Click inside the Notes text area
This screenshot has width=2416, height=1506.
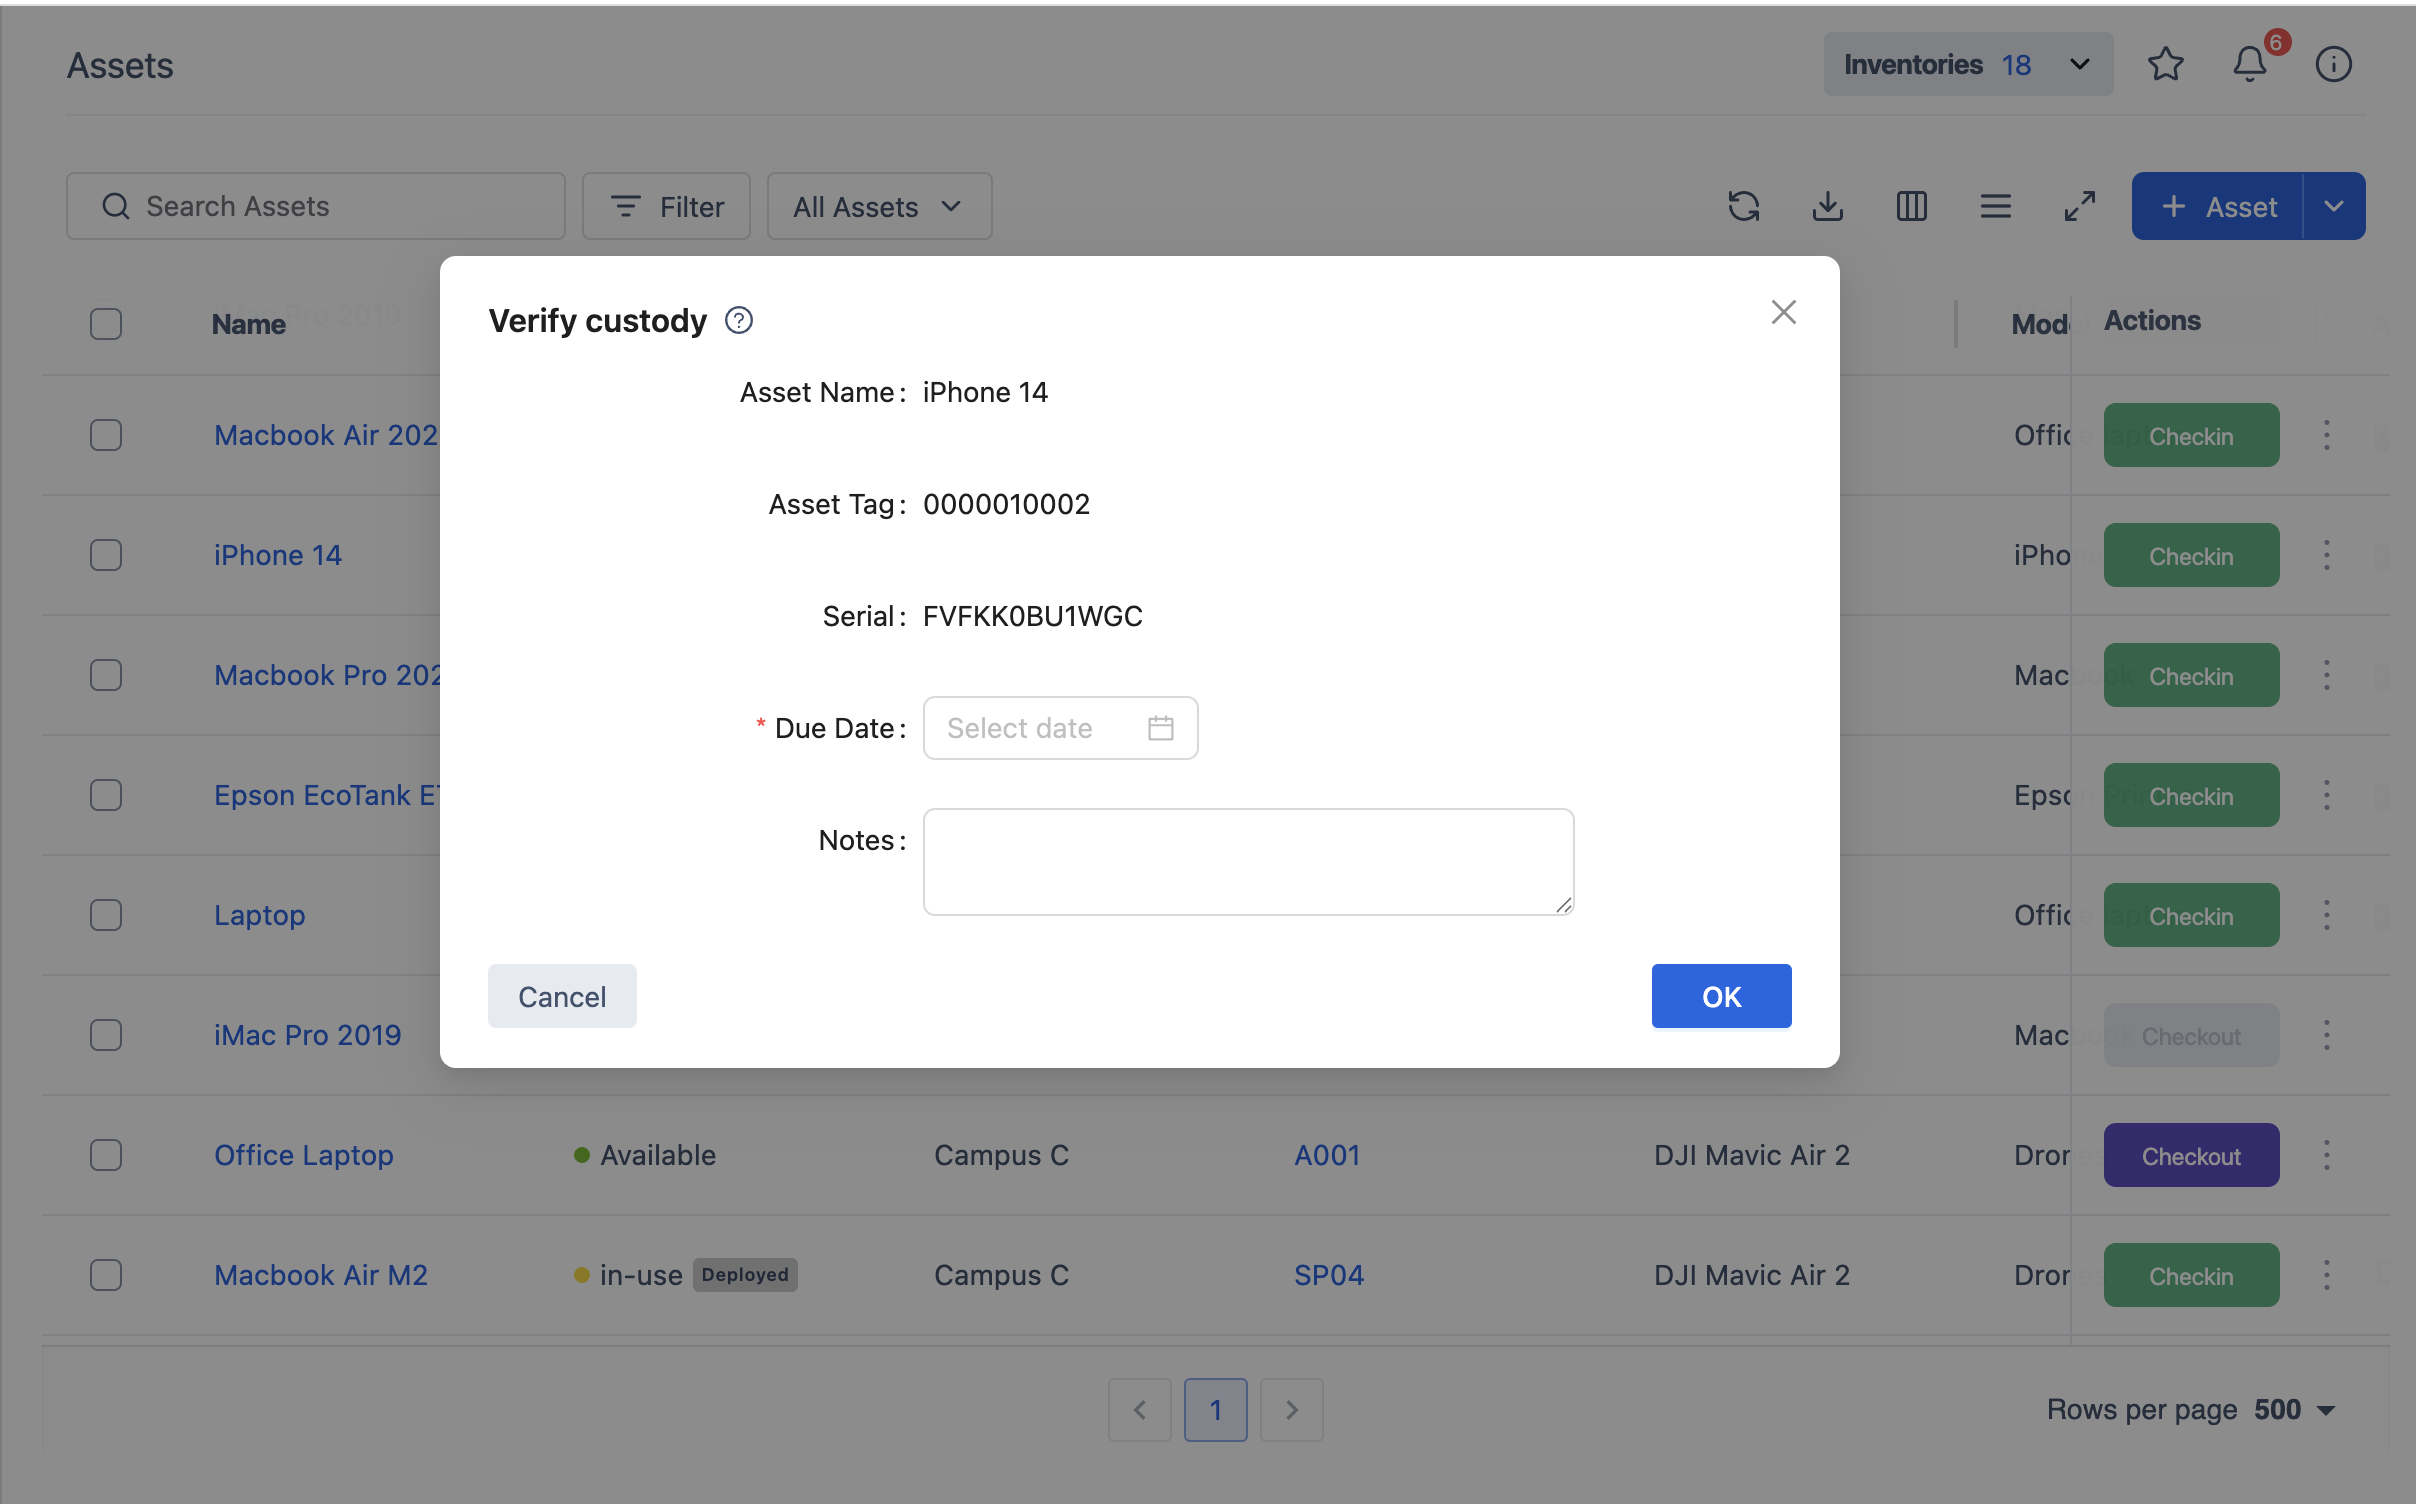click(1247, 862)
